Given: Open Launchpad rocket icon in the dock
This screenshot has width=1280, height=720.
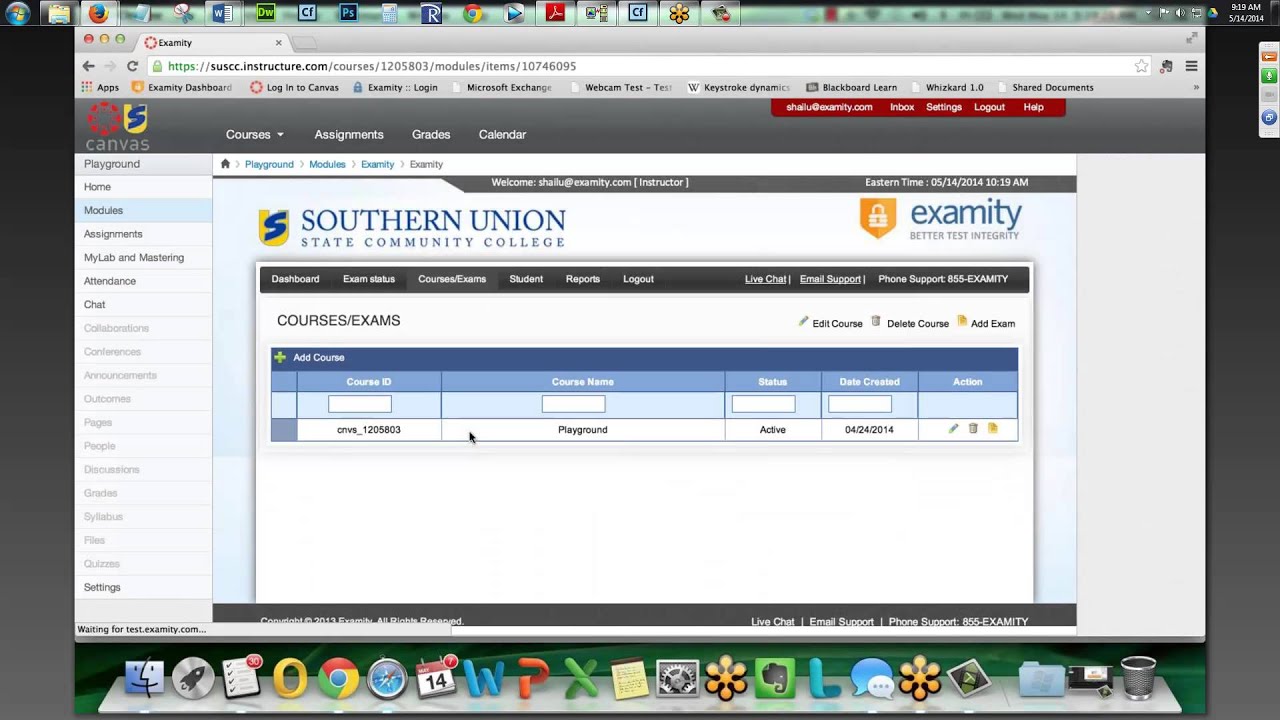Looking at the screenshot, I should click(193, 678).
